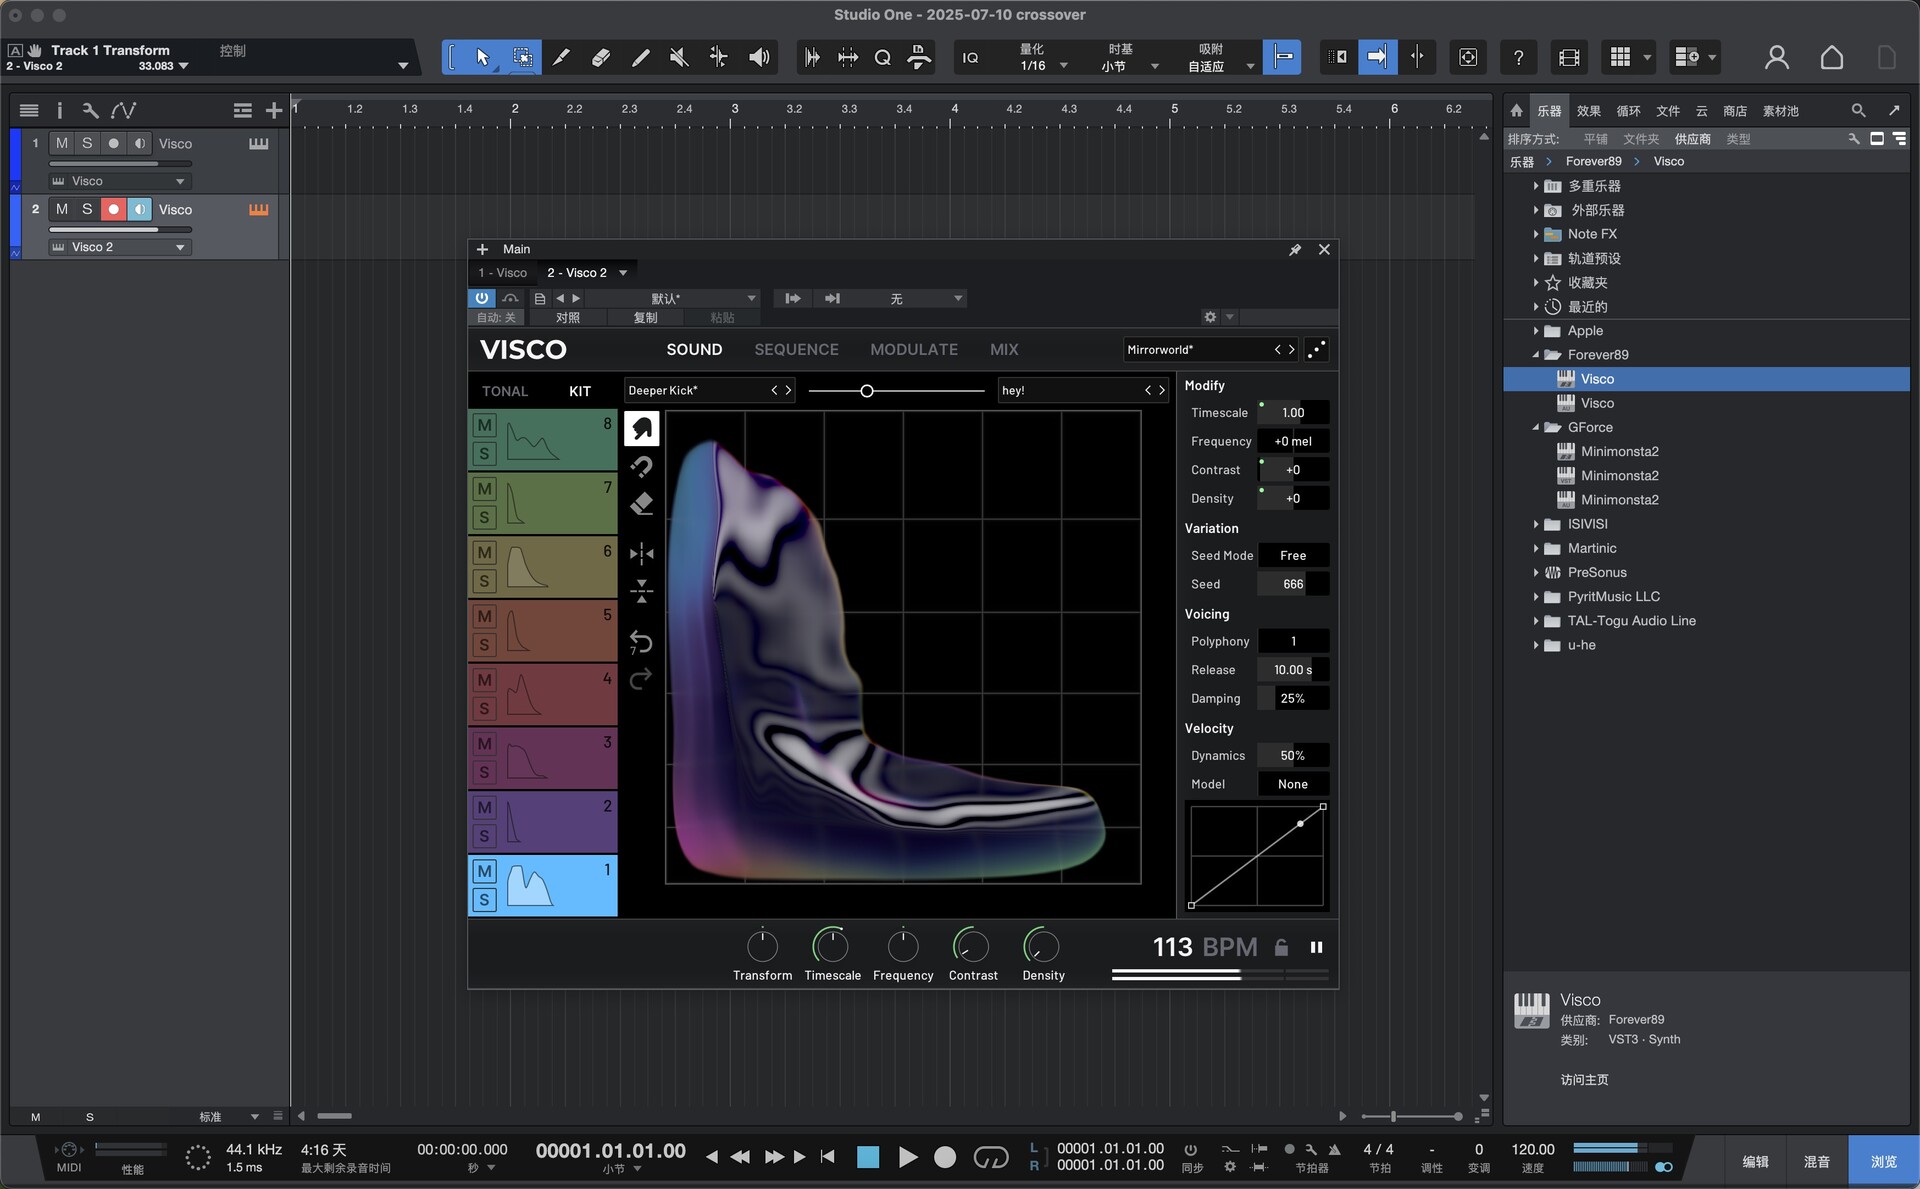
Task: Add a new track with plus
Action: [x=273, y=111]
